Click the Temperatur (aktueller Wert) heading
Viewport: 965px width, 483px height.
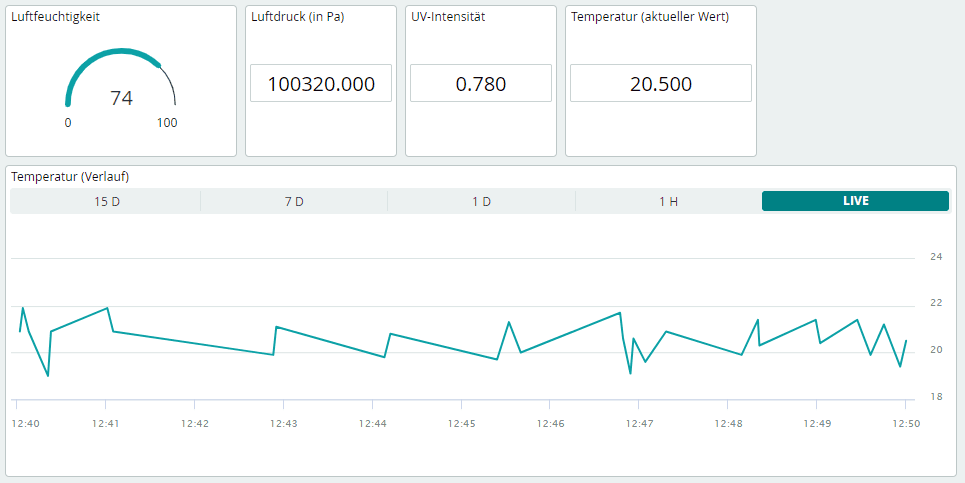click(x=649, y=18)
